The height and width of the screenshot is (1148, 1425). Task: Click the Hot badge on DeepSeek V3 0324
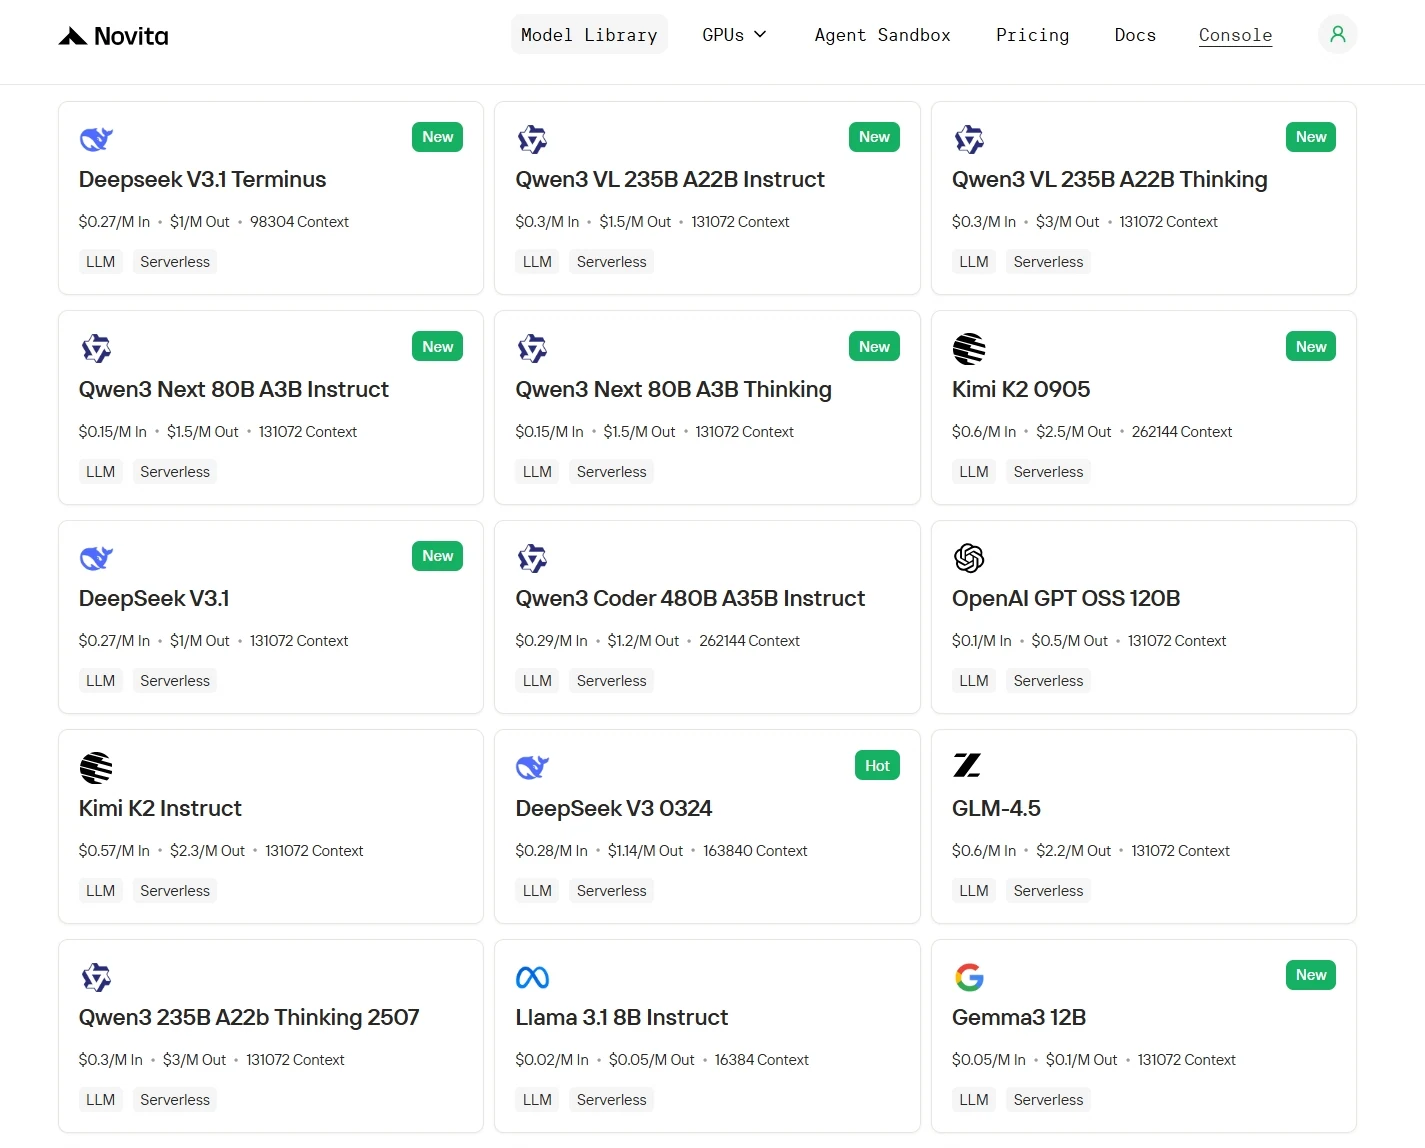(x=877, y=766)
